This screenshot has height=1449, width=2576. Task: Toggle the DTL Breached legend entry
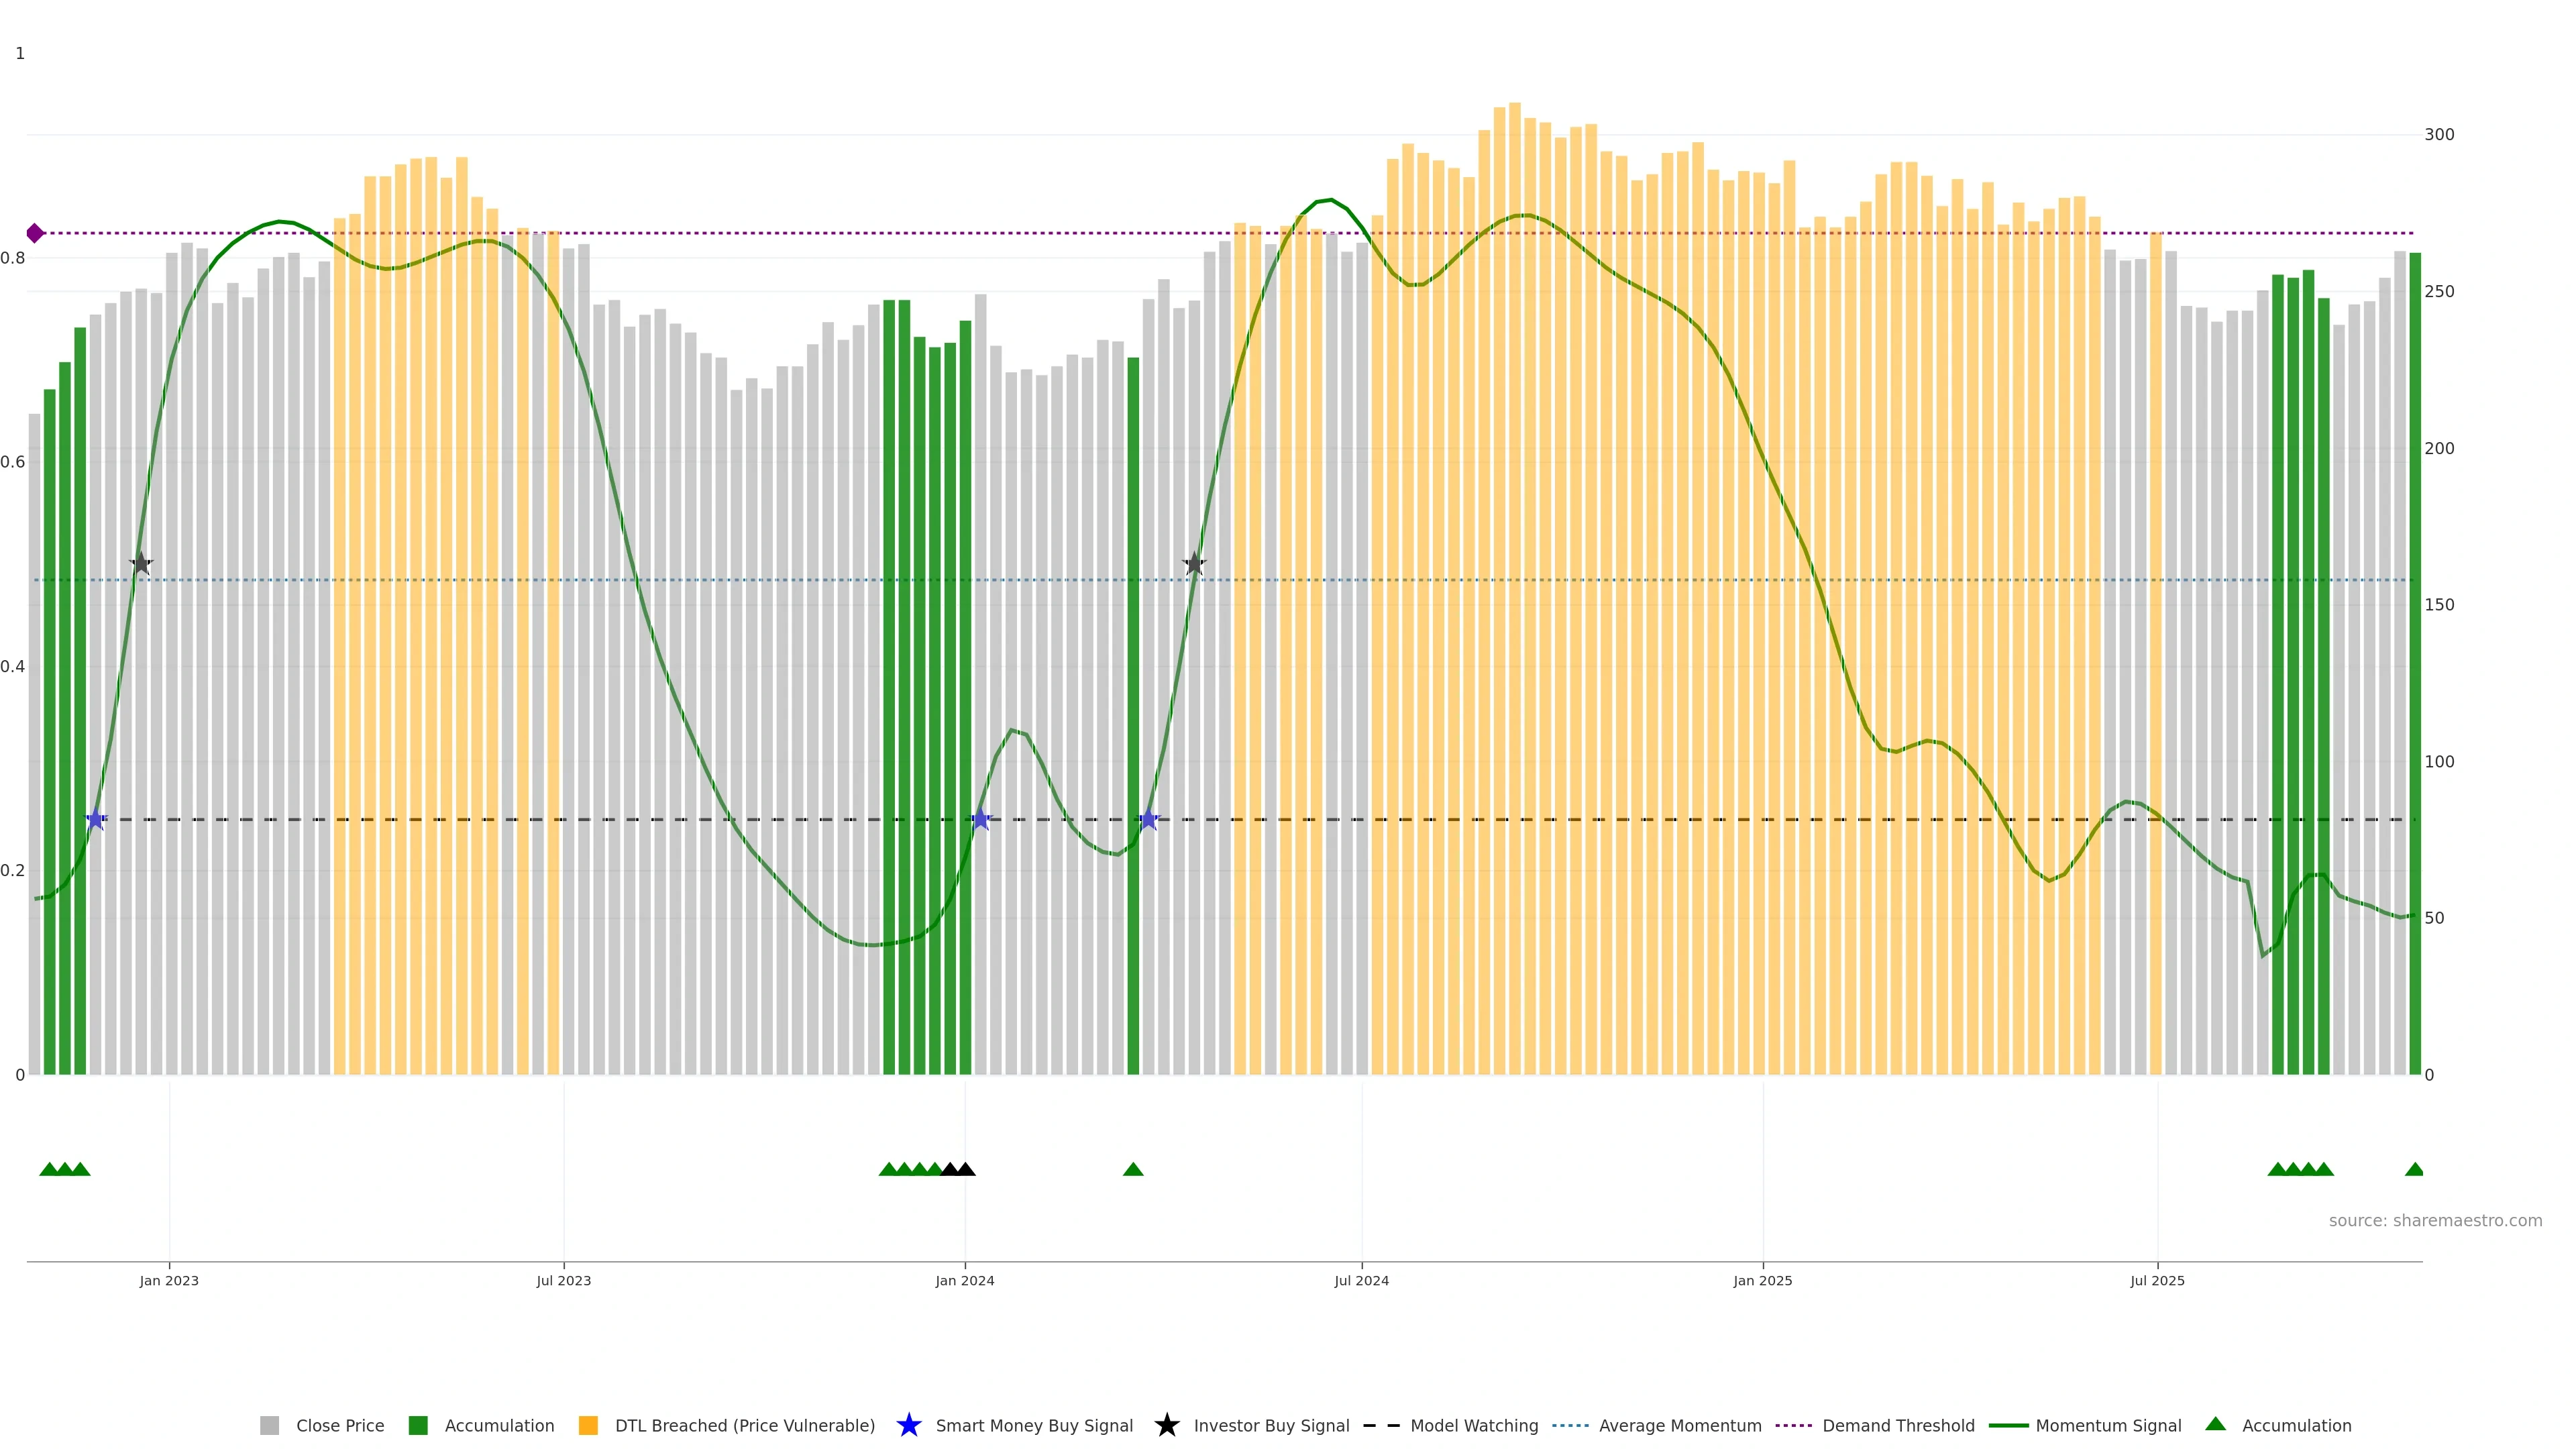click(x=744, y=1425)
